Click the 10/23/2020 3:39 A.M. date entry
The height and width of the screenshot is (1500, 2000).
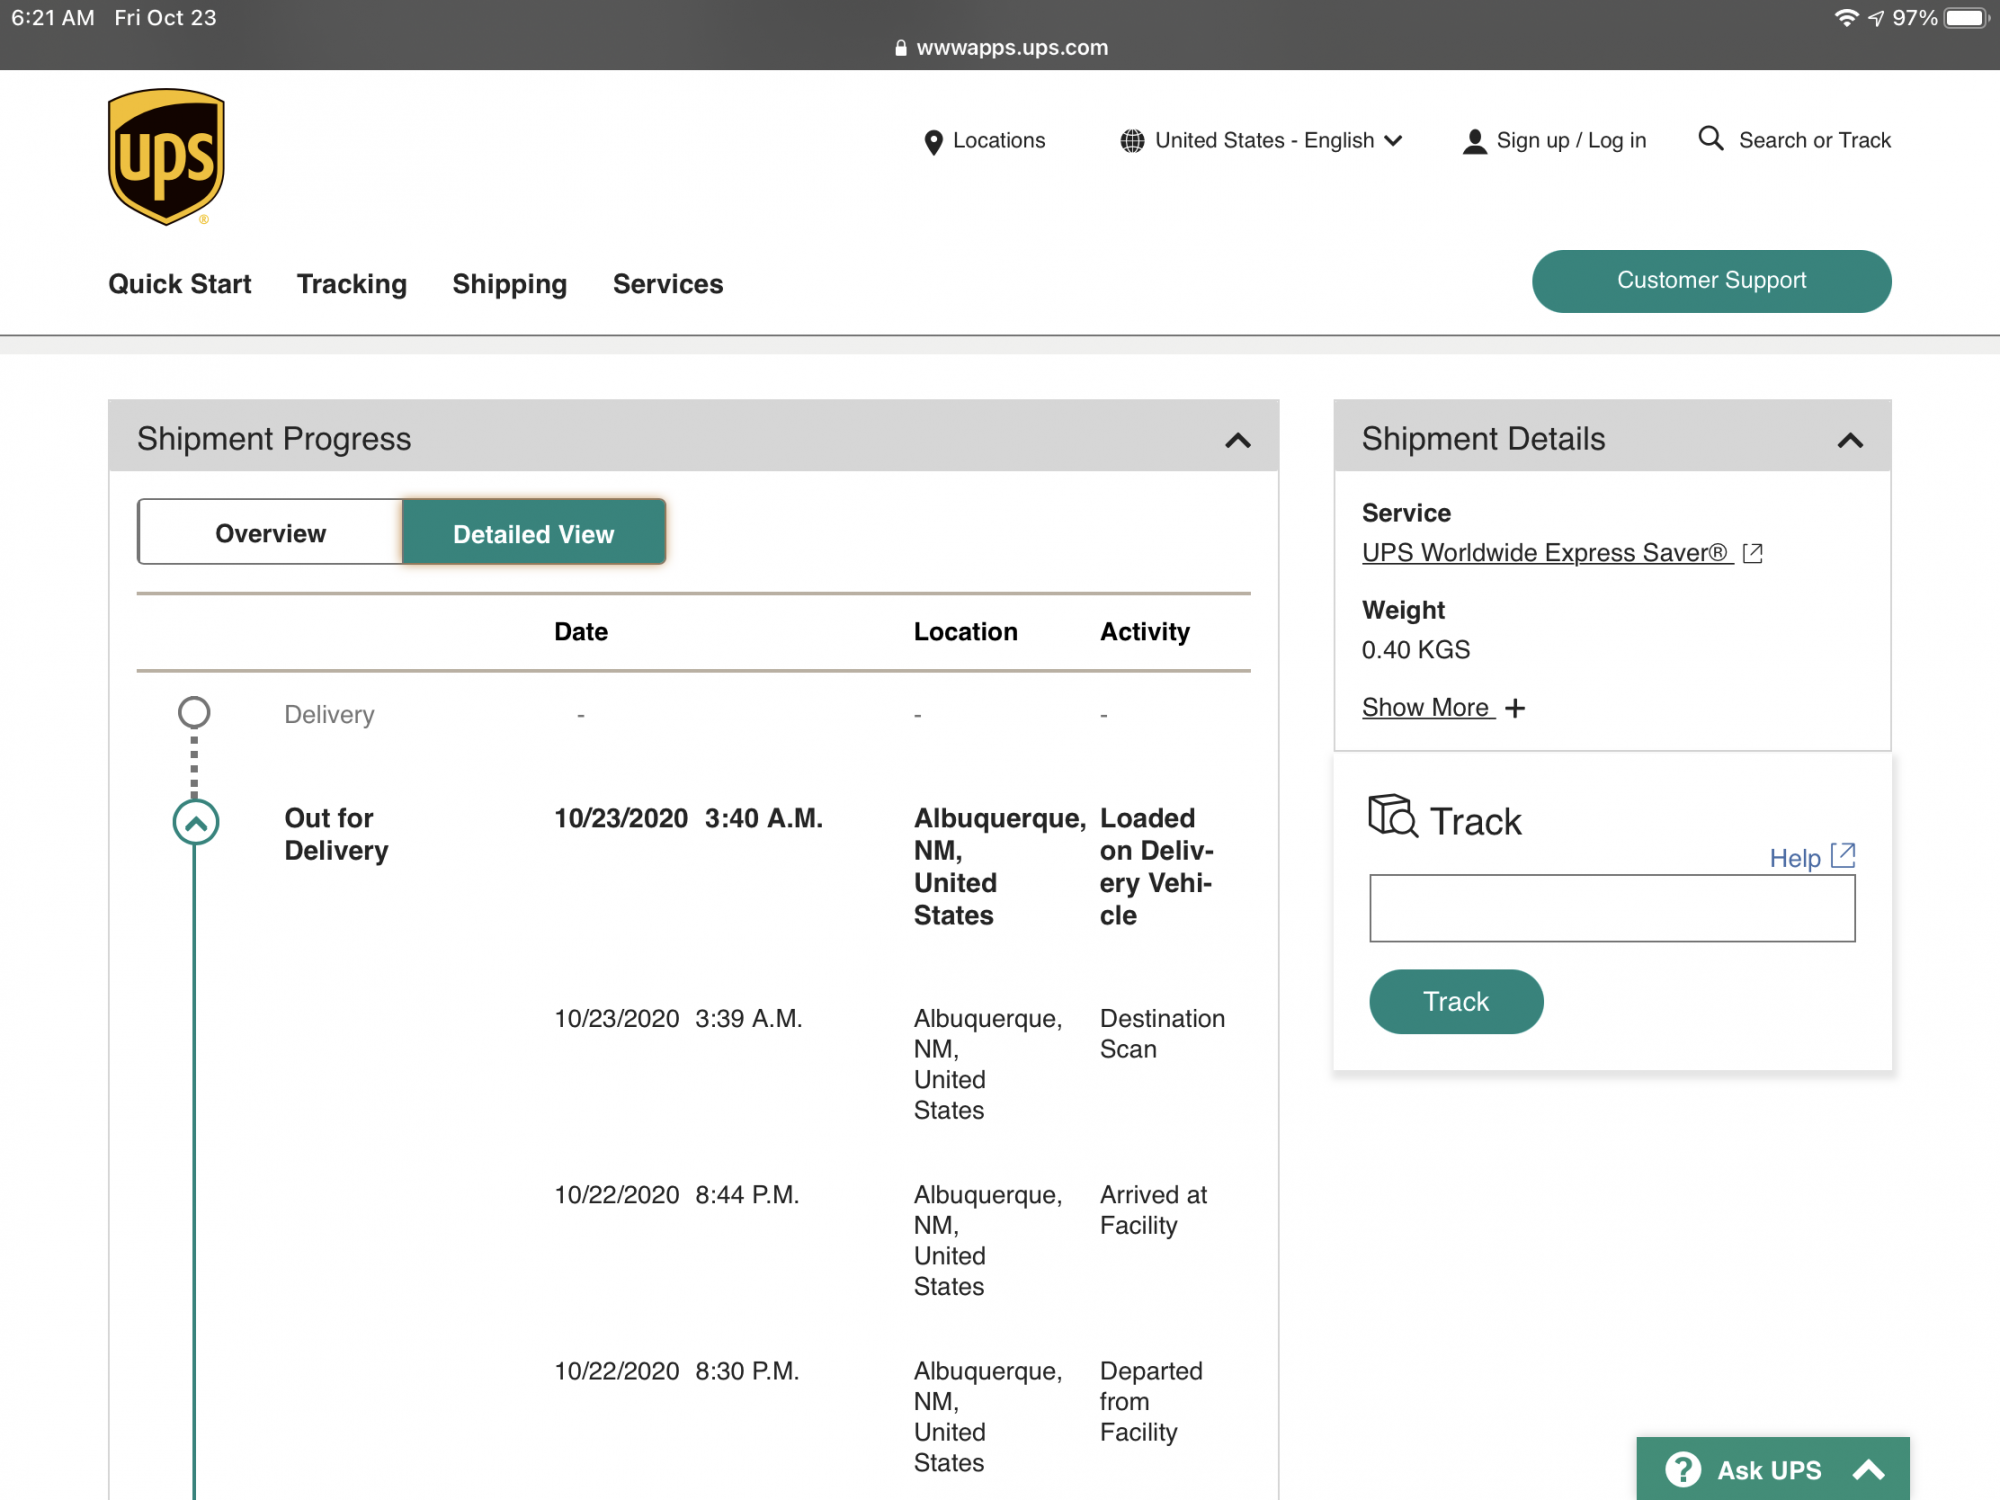pos(678,1019)
